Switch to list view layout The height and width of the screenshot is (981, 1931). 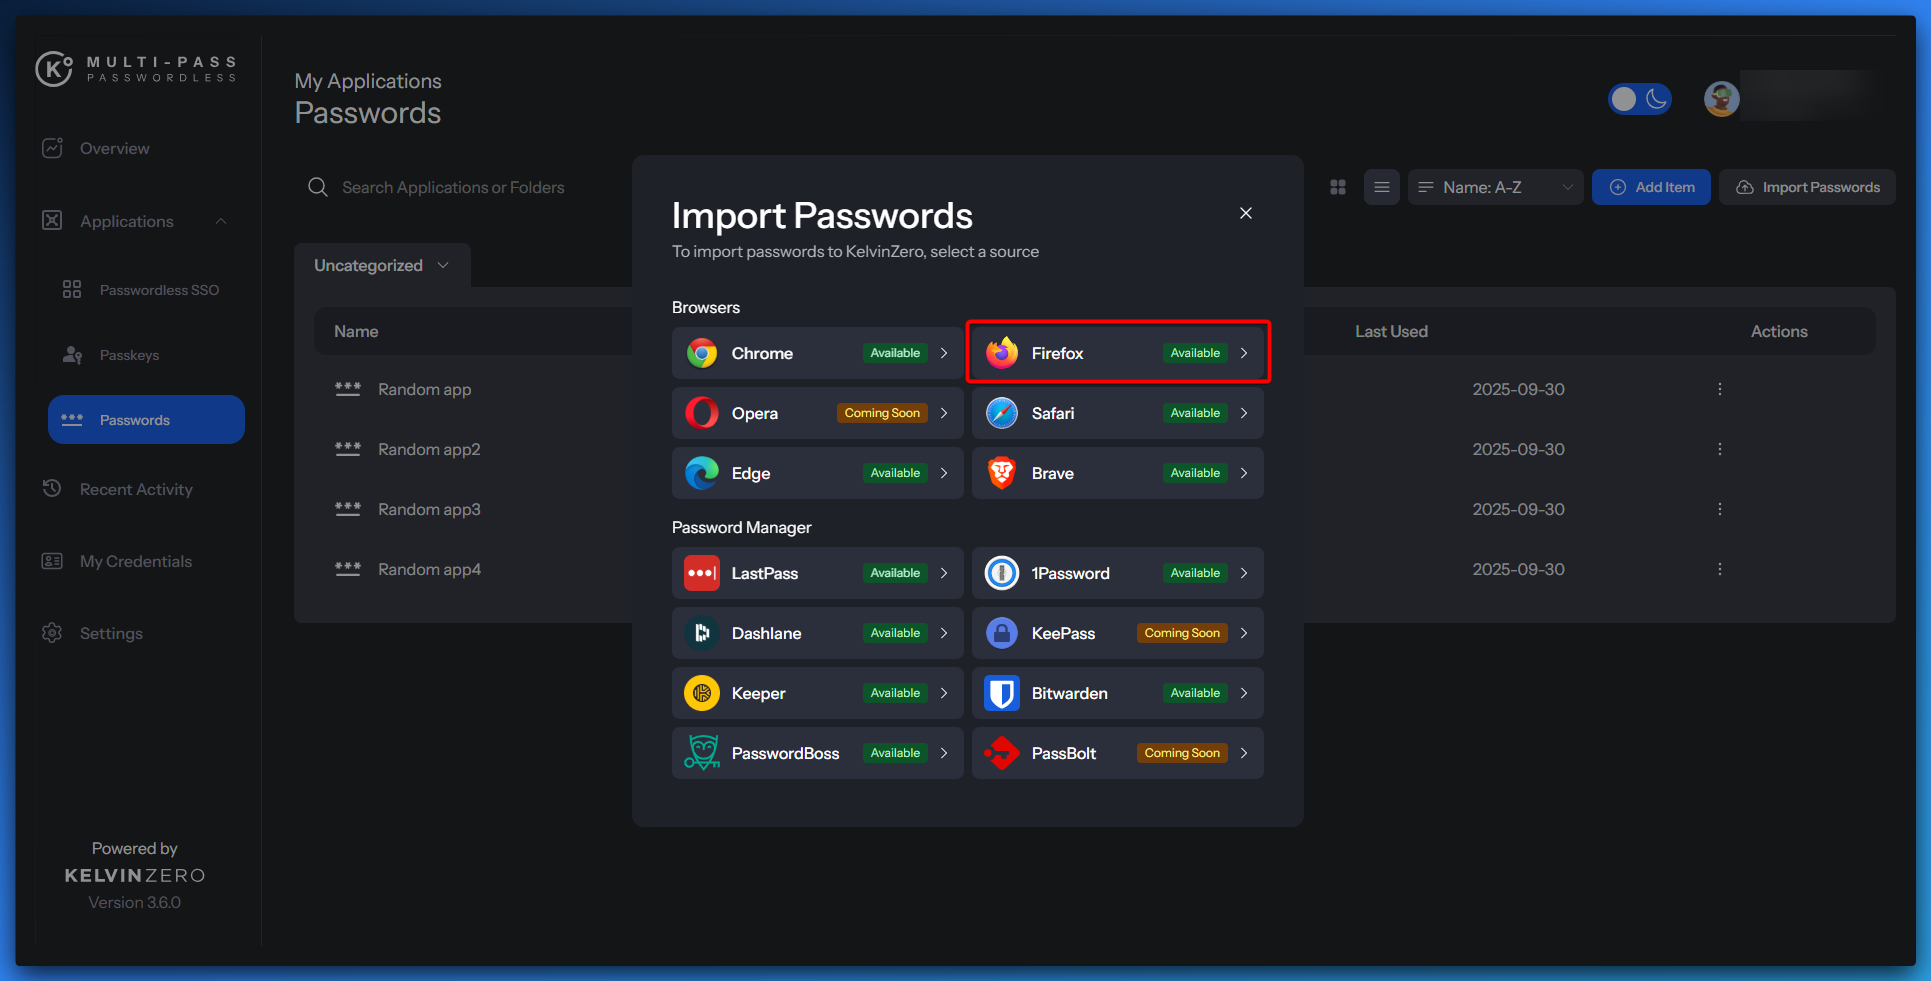pos(1382,187)
